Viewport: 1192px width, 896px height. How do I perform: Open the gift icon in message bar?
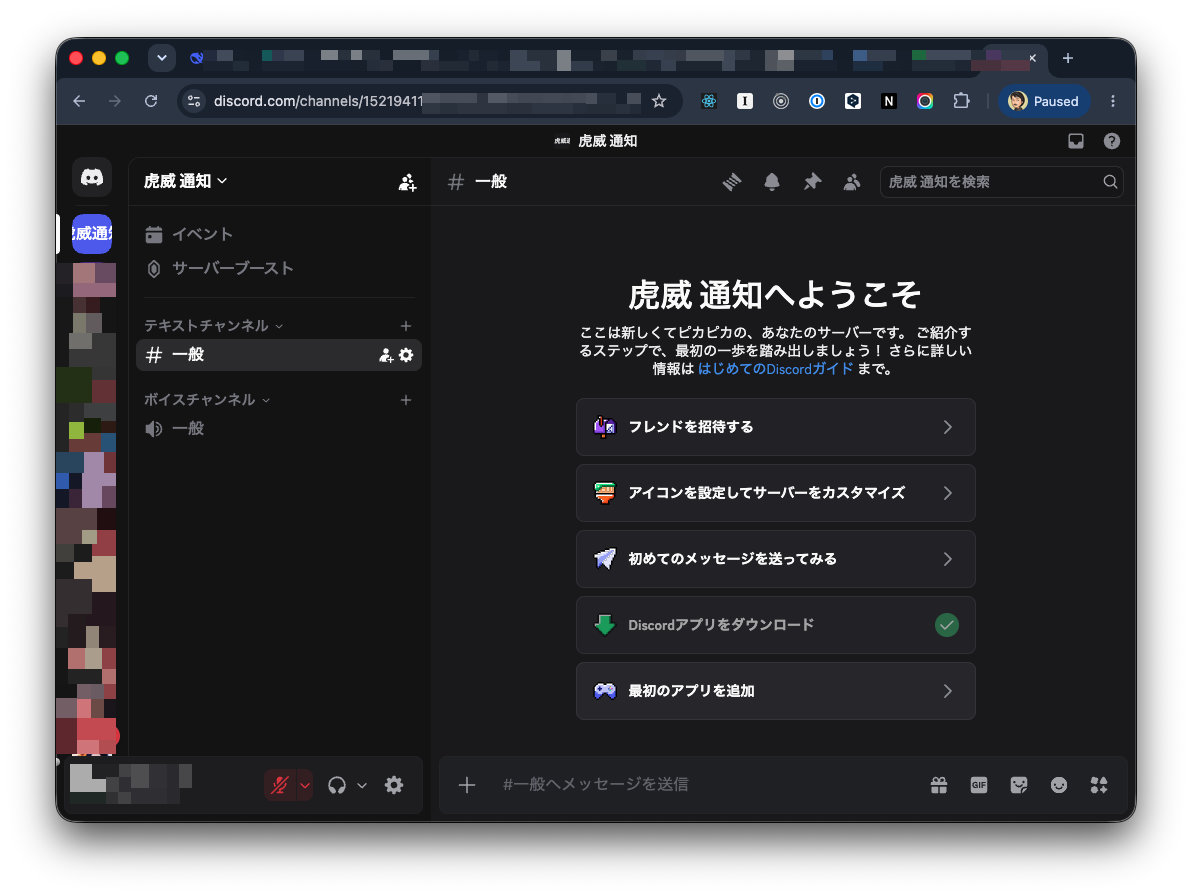point(939,785)
